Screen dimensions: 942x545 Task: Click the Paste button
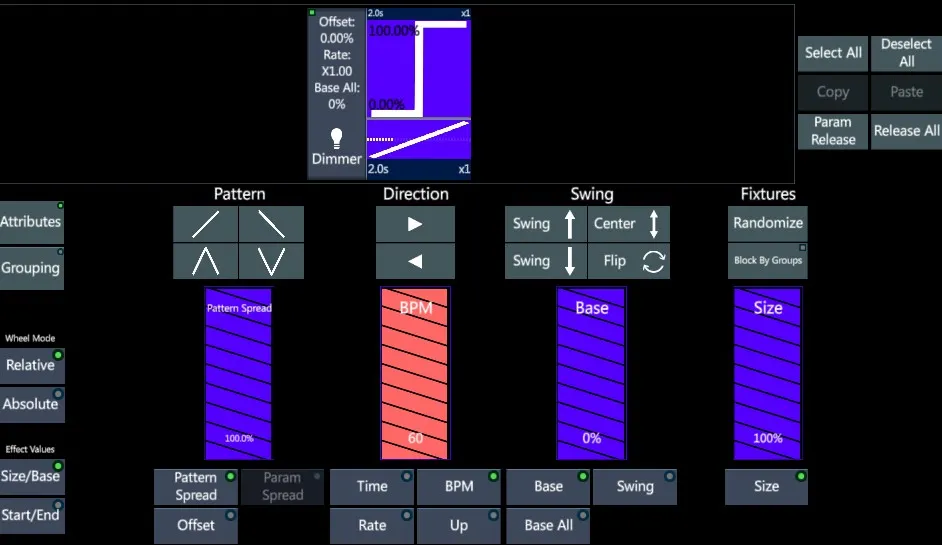pos(906,92)
